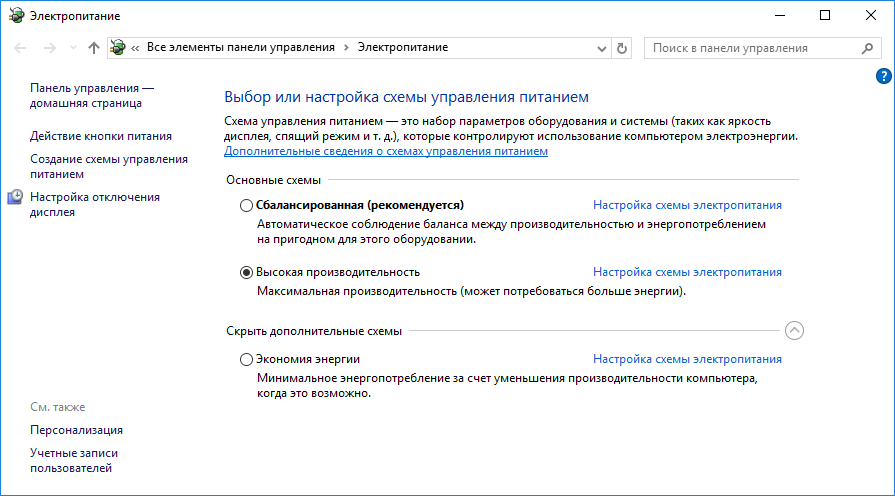Open Дополнительные сведения о схемах управления питанием
The height and width of the screenshot is (496, 895).
[x=386, y=151]
